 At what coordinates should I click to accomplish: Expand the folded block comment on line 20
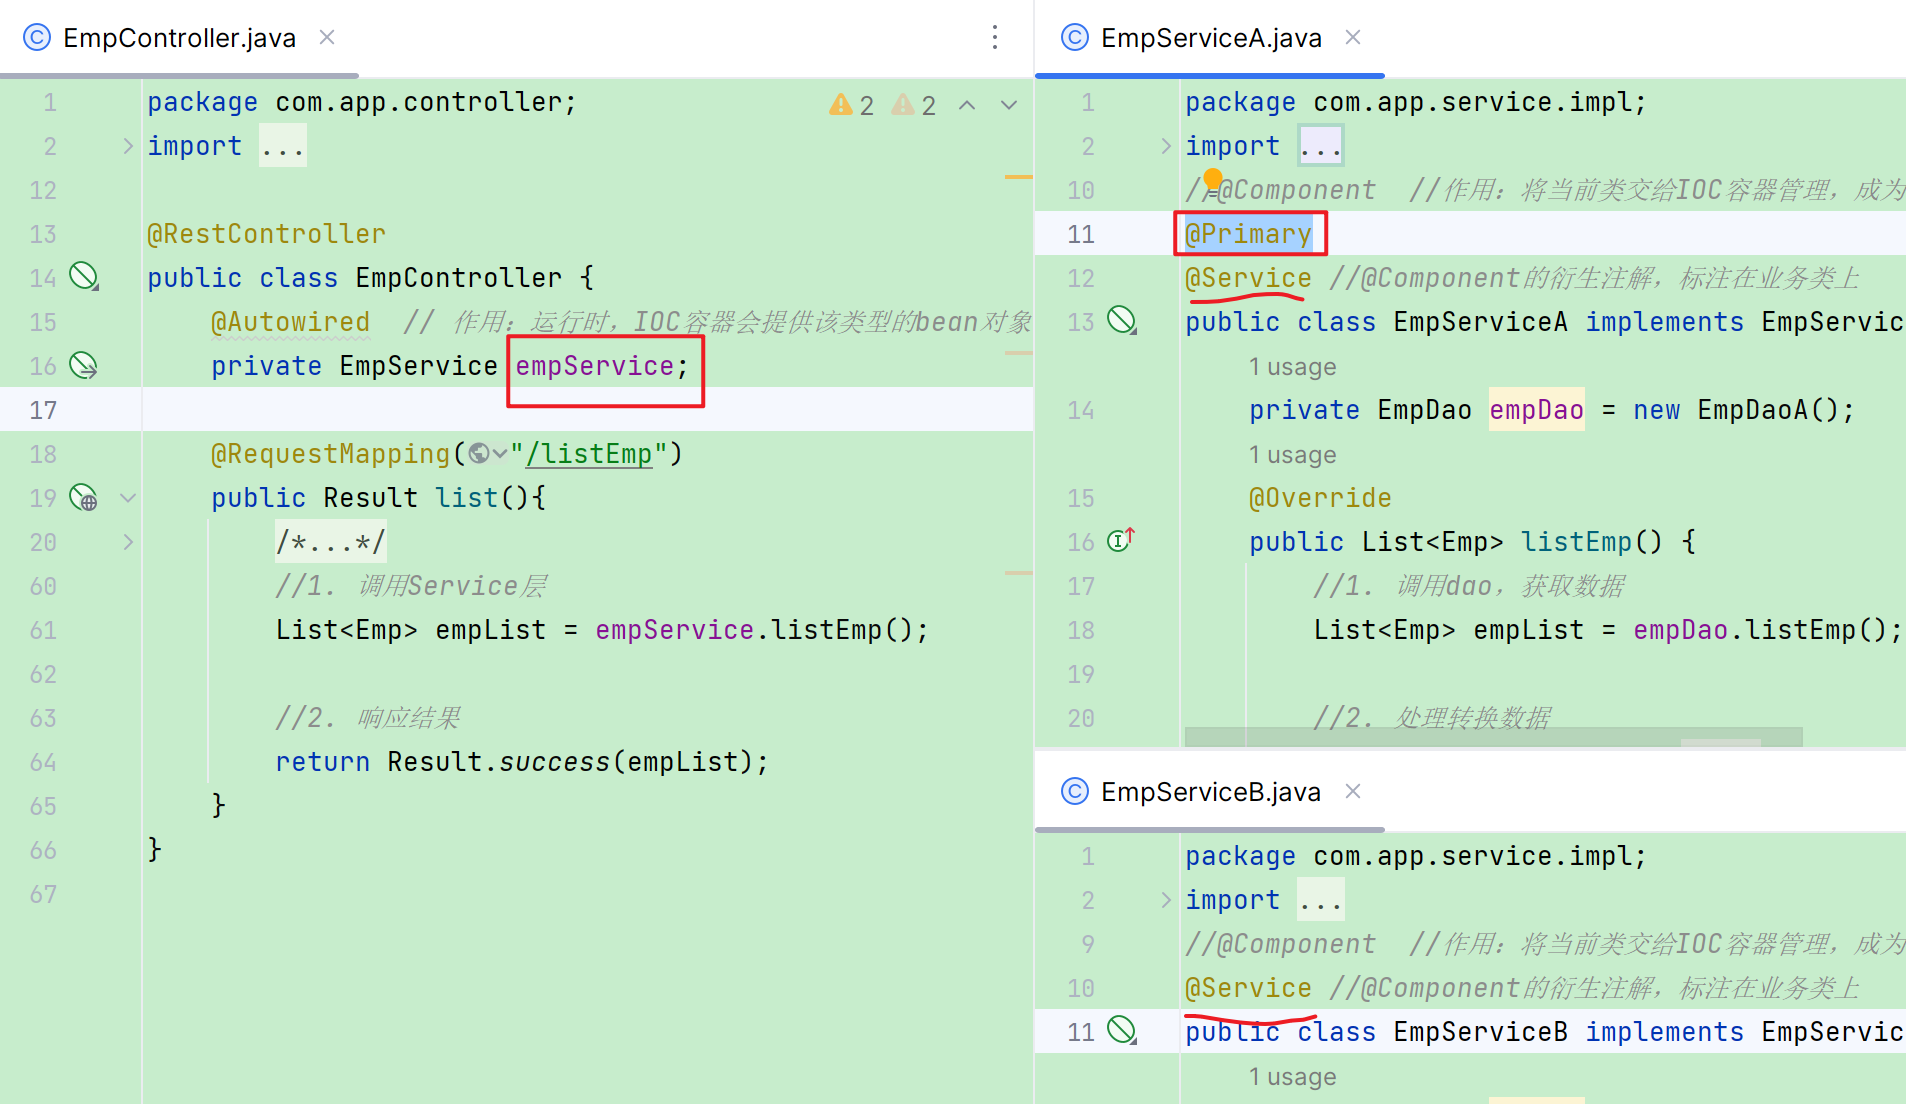coord(128,542)
